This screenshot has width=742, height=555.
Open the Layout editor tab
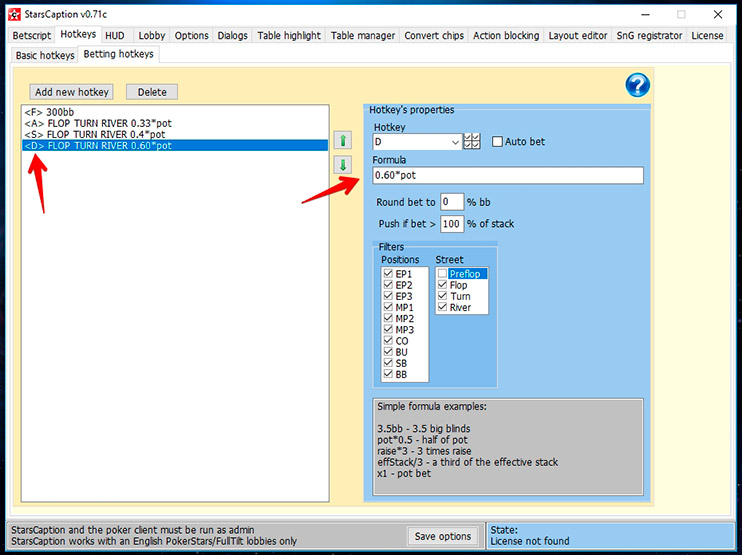point(577,35)
